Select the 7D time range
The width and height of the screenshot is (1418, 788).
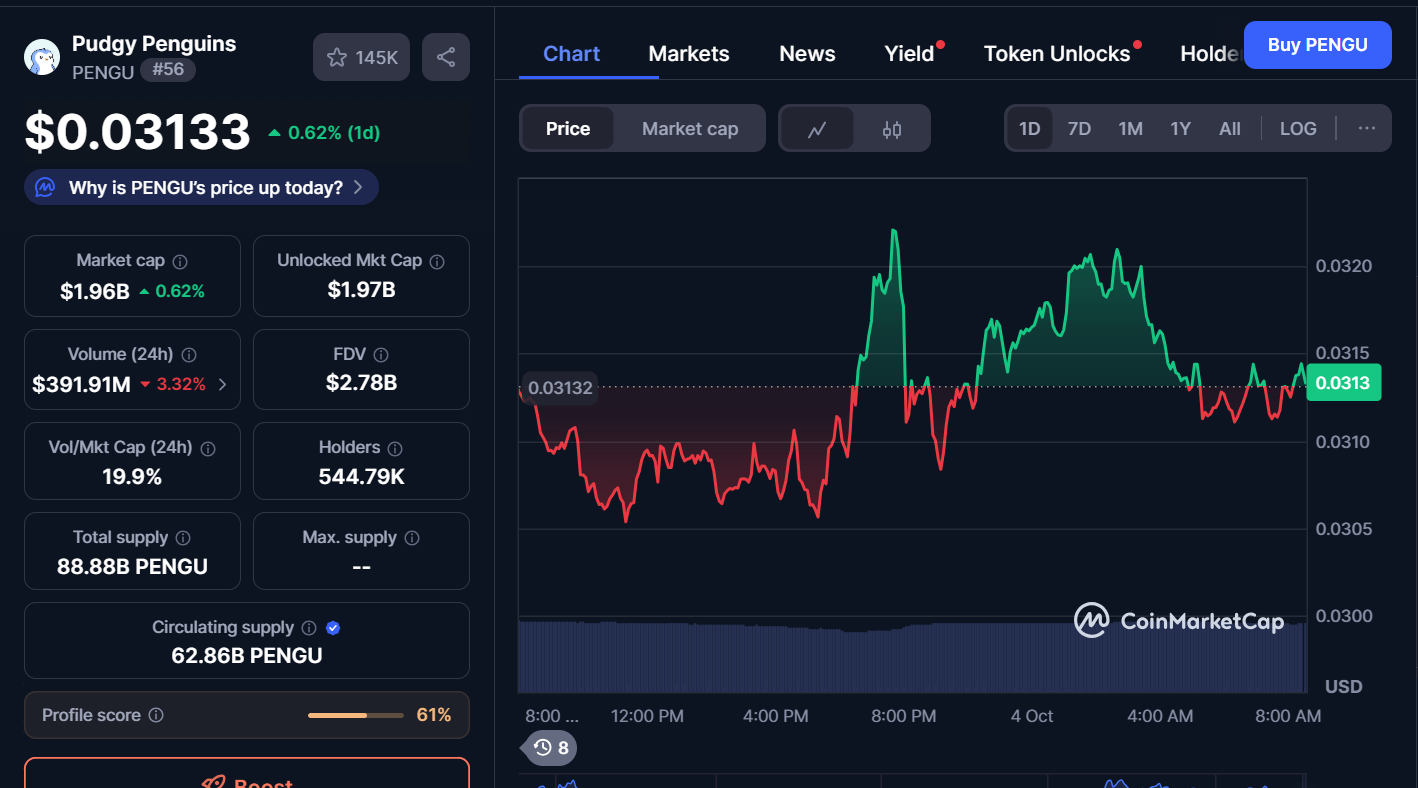pyautogui.click(x=1079, y=129)
